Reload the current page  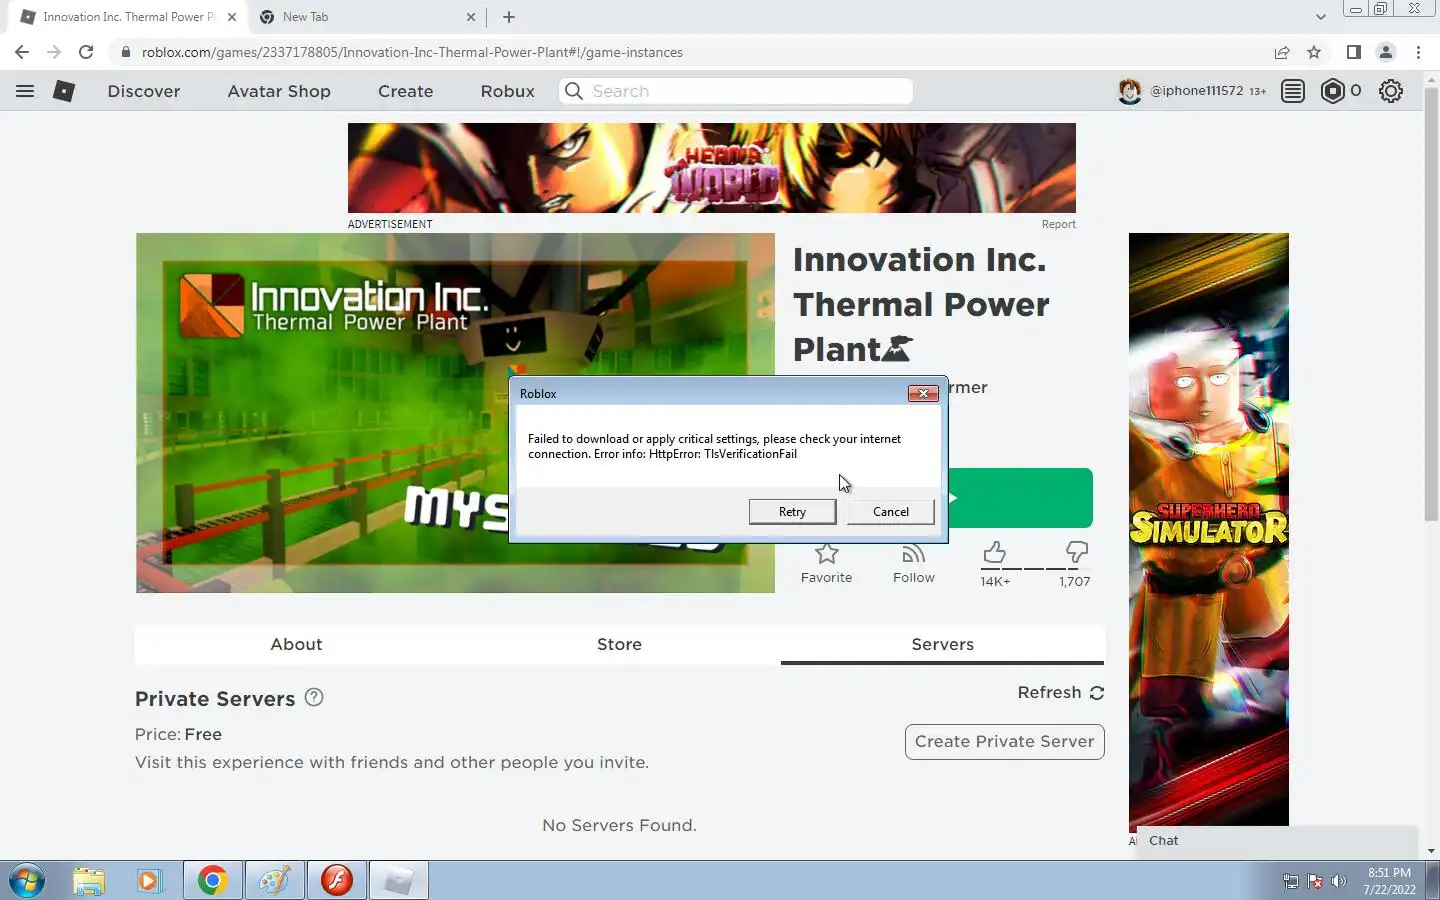pyautogui.click(x=86, y=52)
